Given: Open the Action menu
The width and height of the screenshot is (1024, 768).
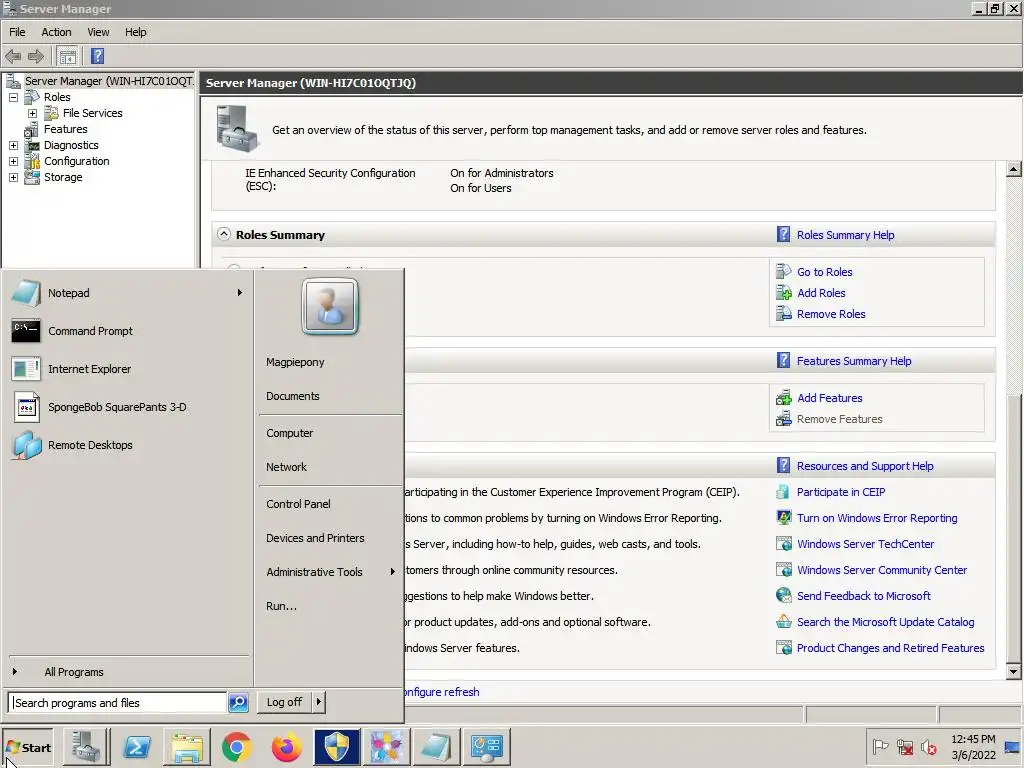Looking at the screenshot, I should pyautogui.click(x=56, y=32).
